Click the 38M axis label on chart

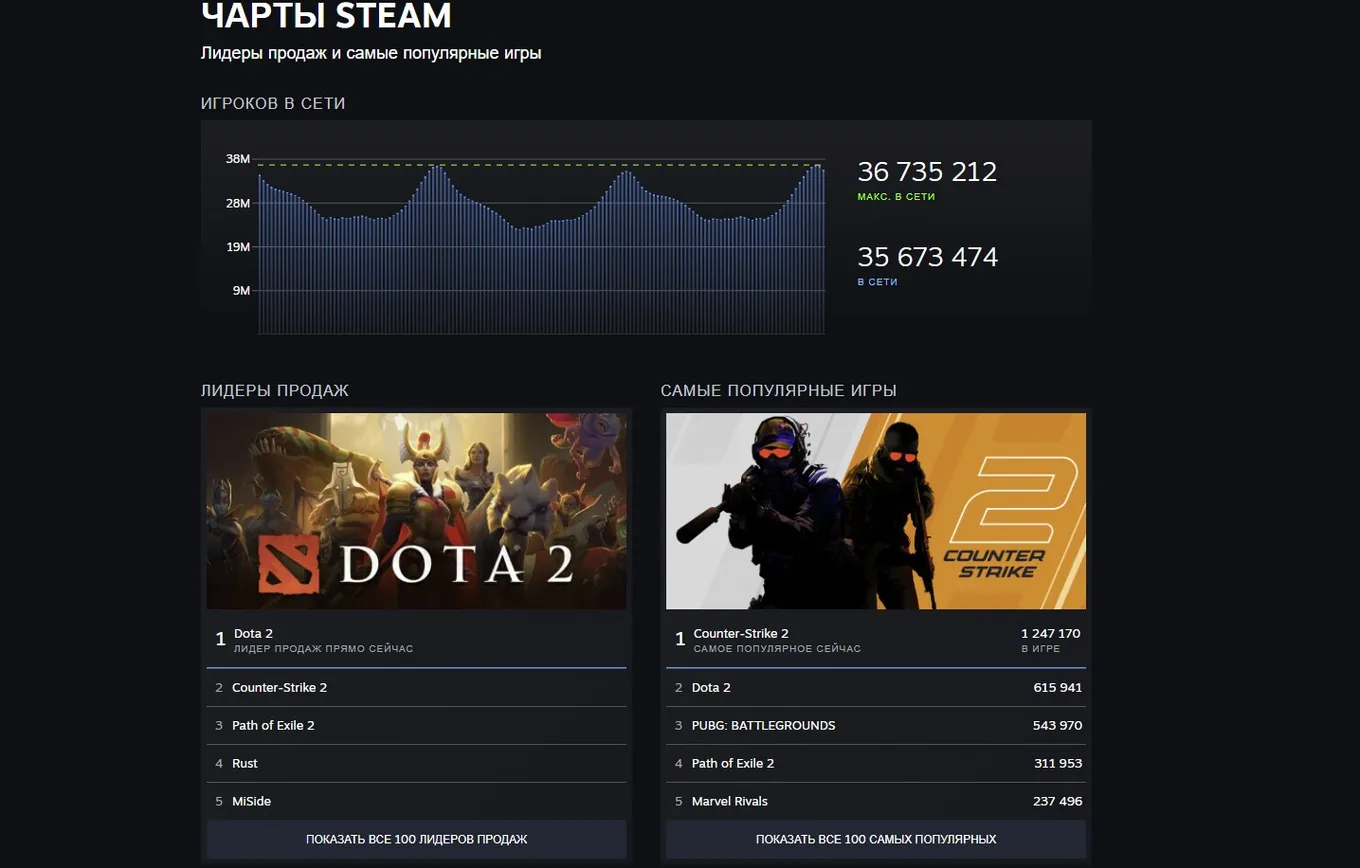point(238,159)
